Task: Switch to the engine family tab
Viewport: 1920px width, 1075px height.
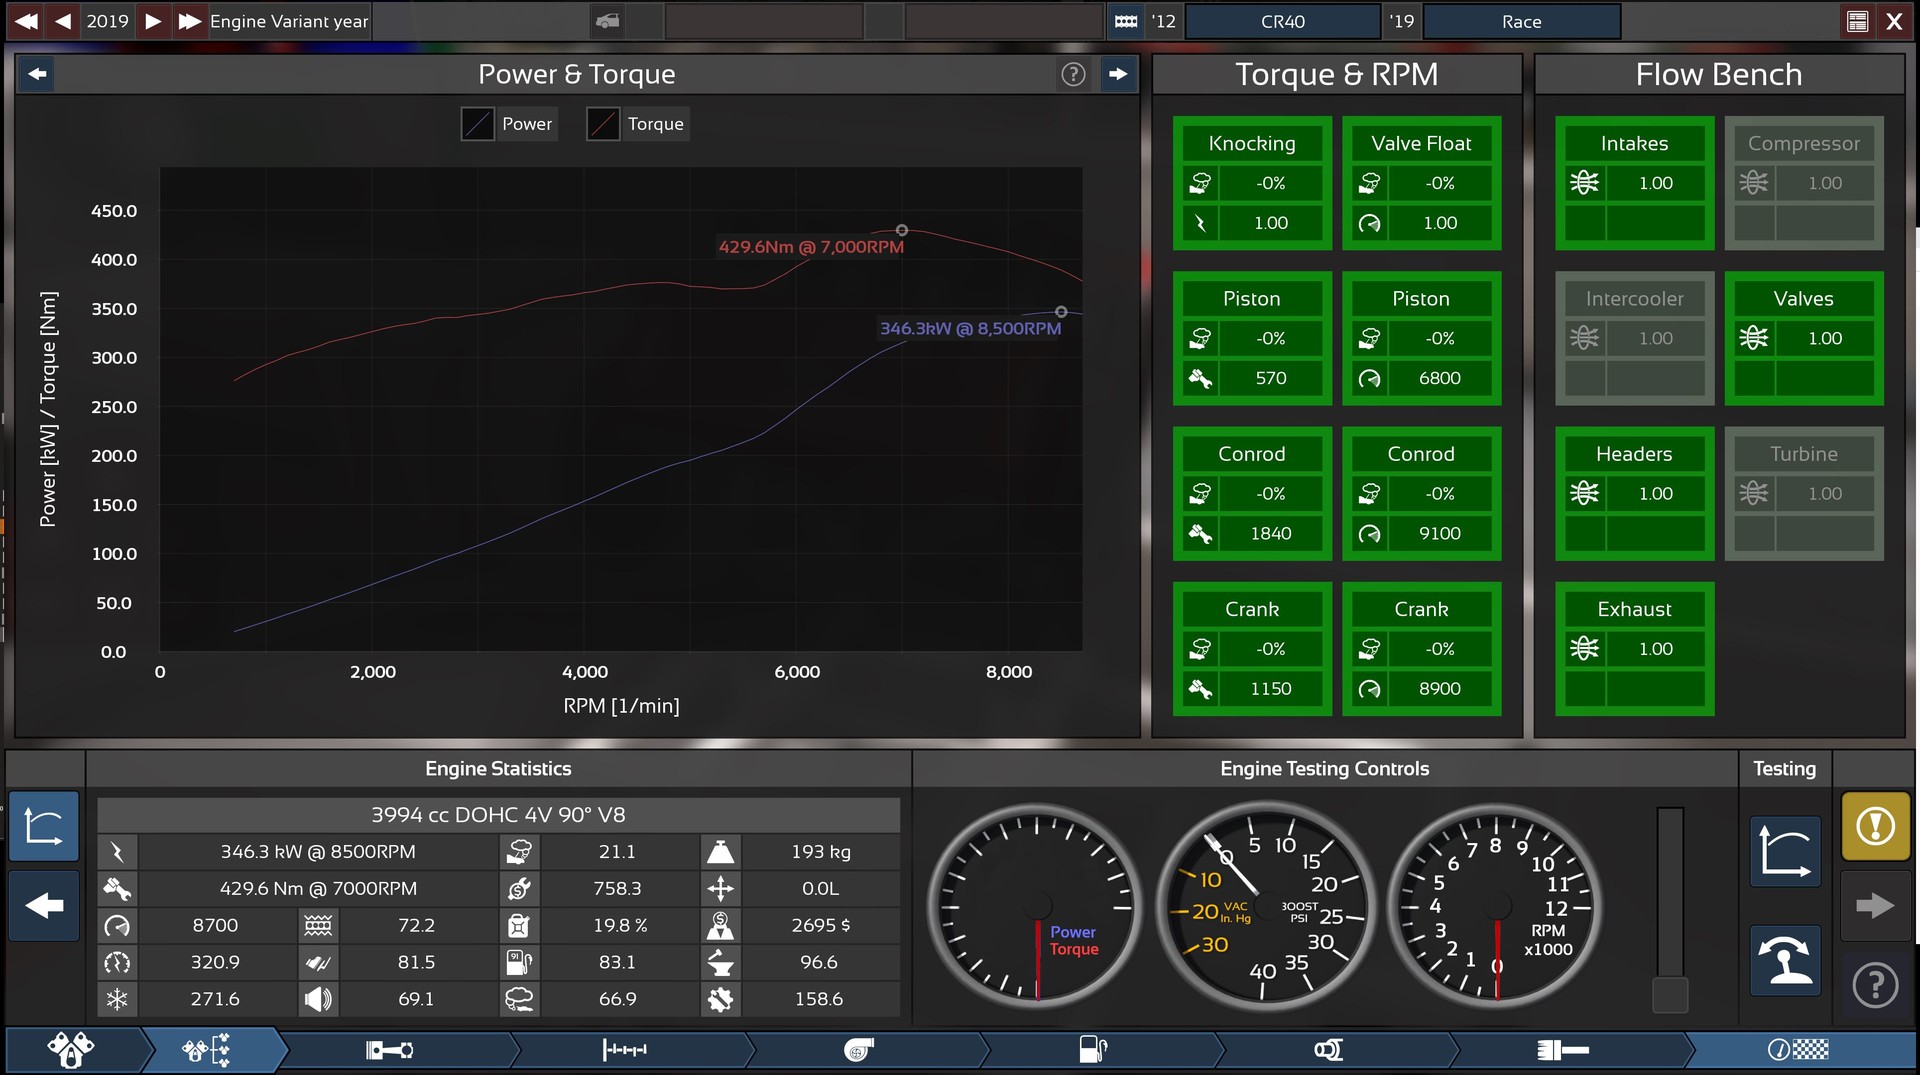Action: coord(70,1049)
